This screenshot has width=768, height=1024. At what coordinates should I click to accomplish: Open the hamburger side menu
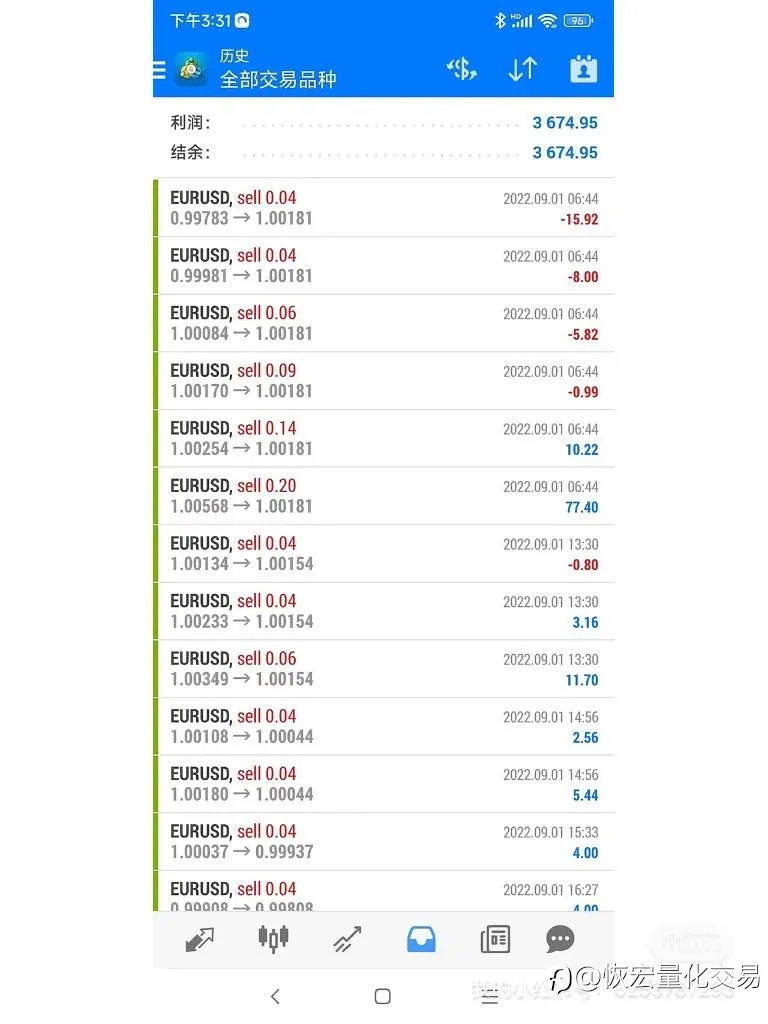click(159, 69)
